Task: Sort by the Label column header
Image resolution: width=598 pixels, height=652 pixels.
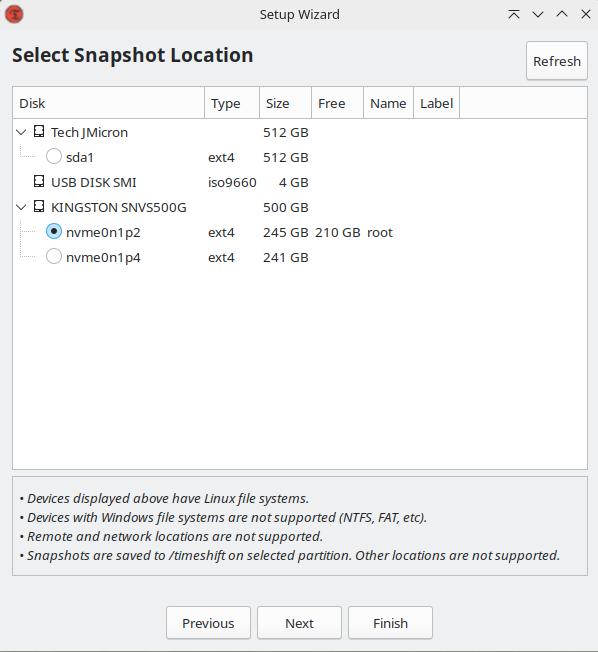Action: coord(437,103)
